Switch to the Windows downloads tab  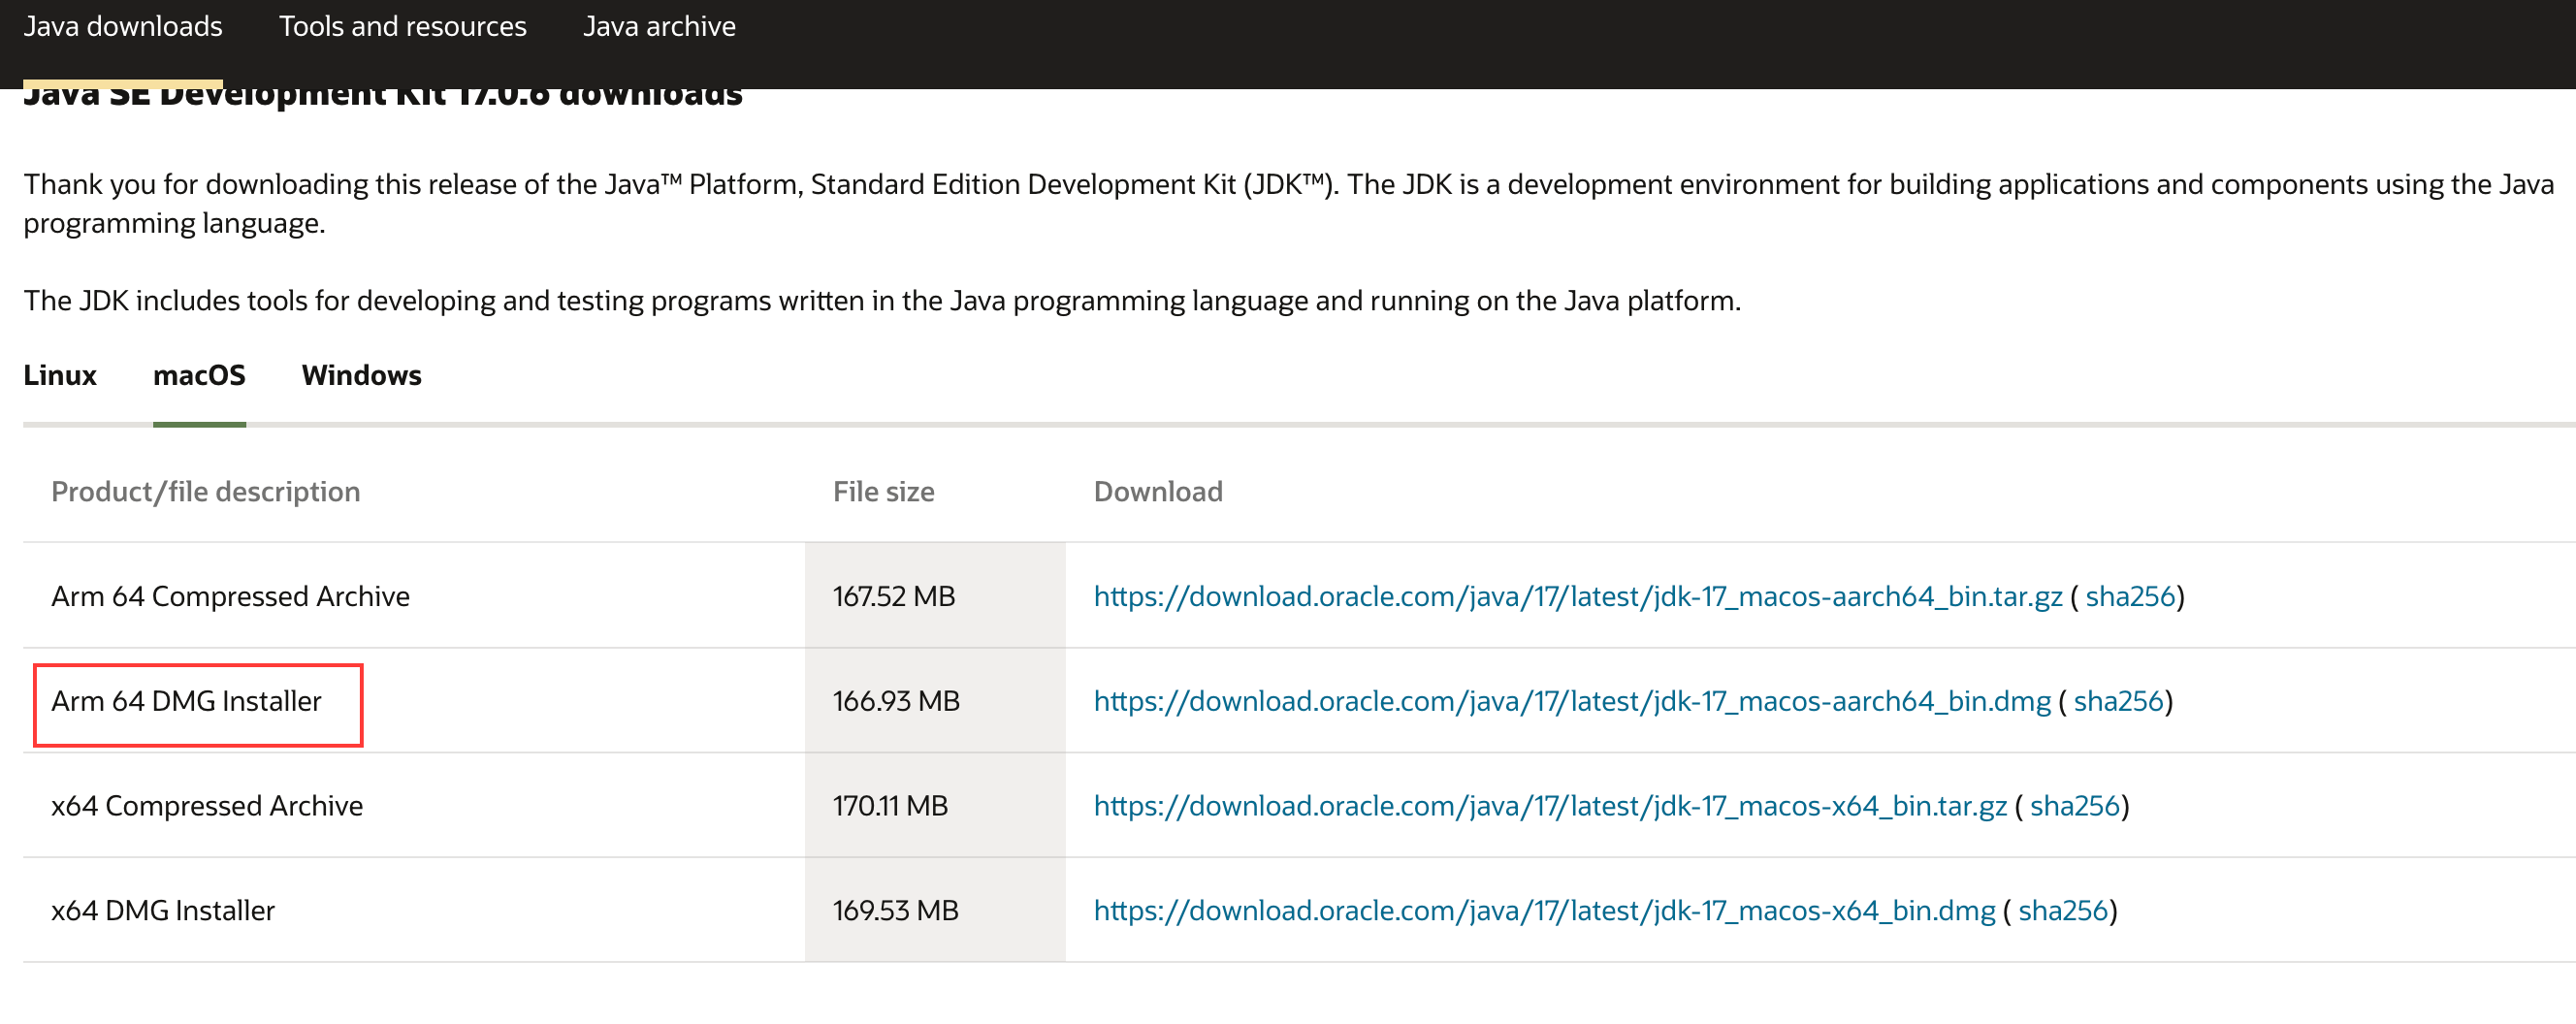coord(361,375)
